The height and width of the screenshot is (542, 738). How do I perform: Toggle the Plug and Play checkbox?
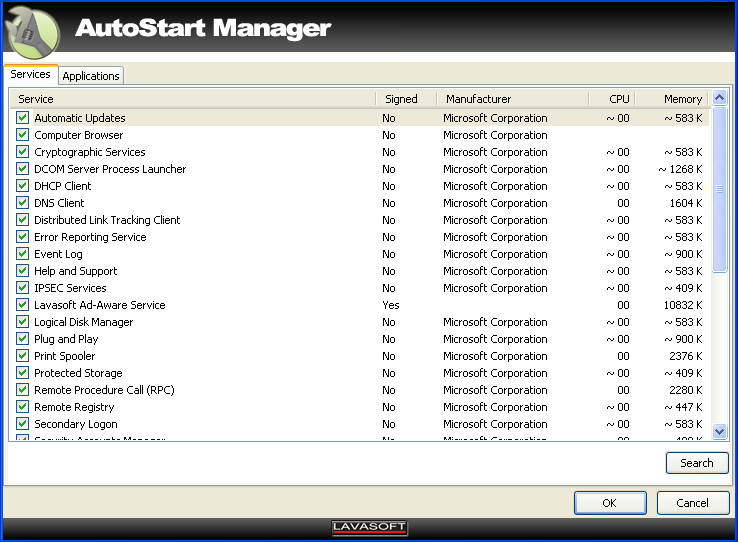point(22,339)
